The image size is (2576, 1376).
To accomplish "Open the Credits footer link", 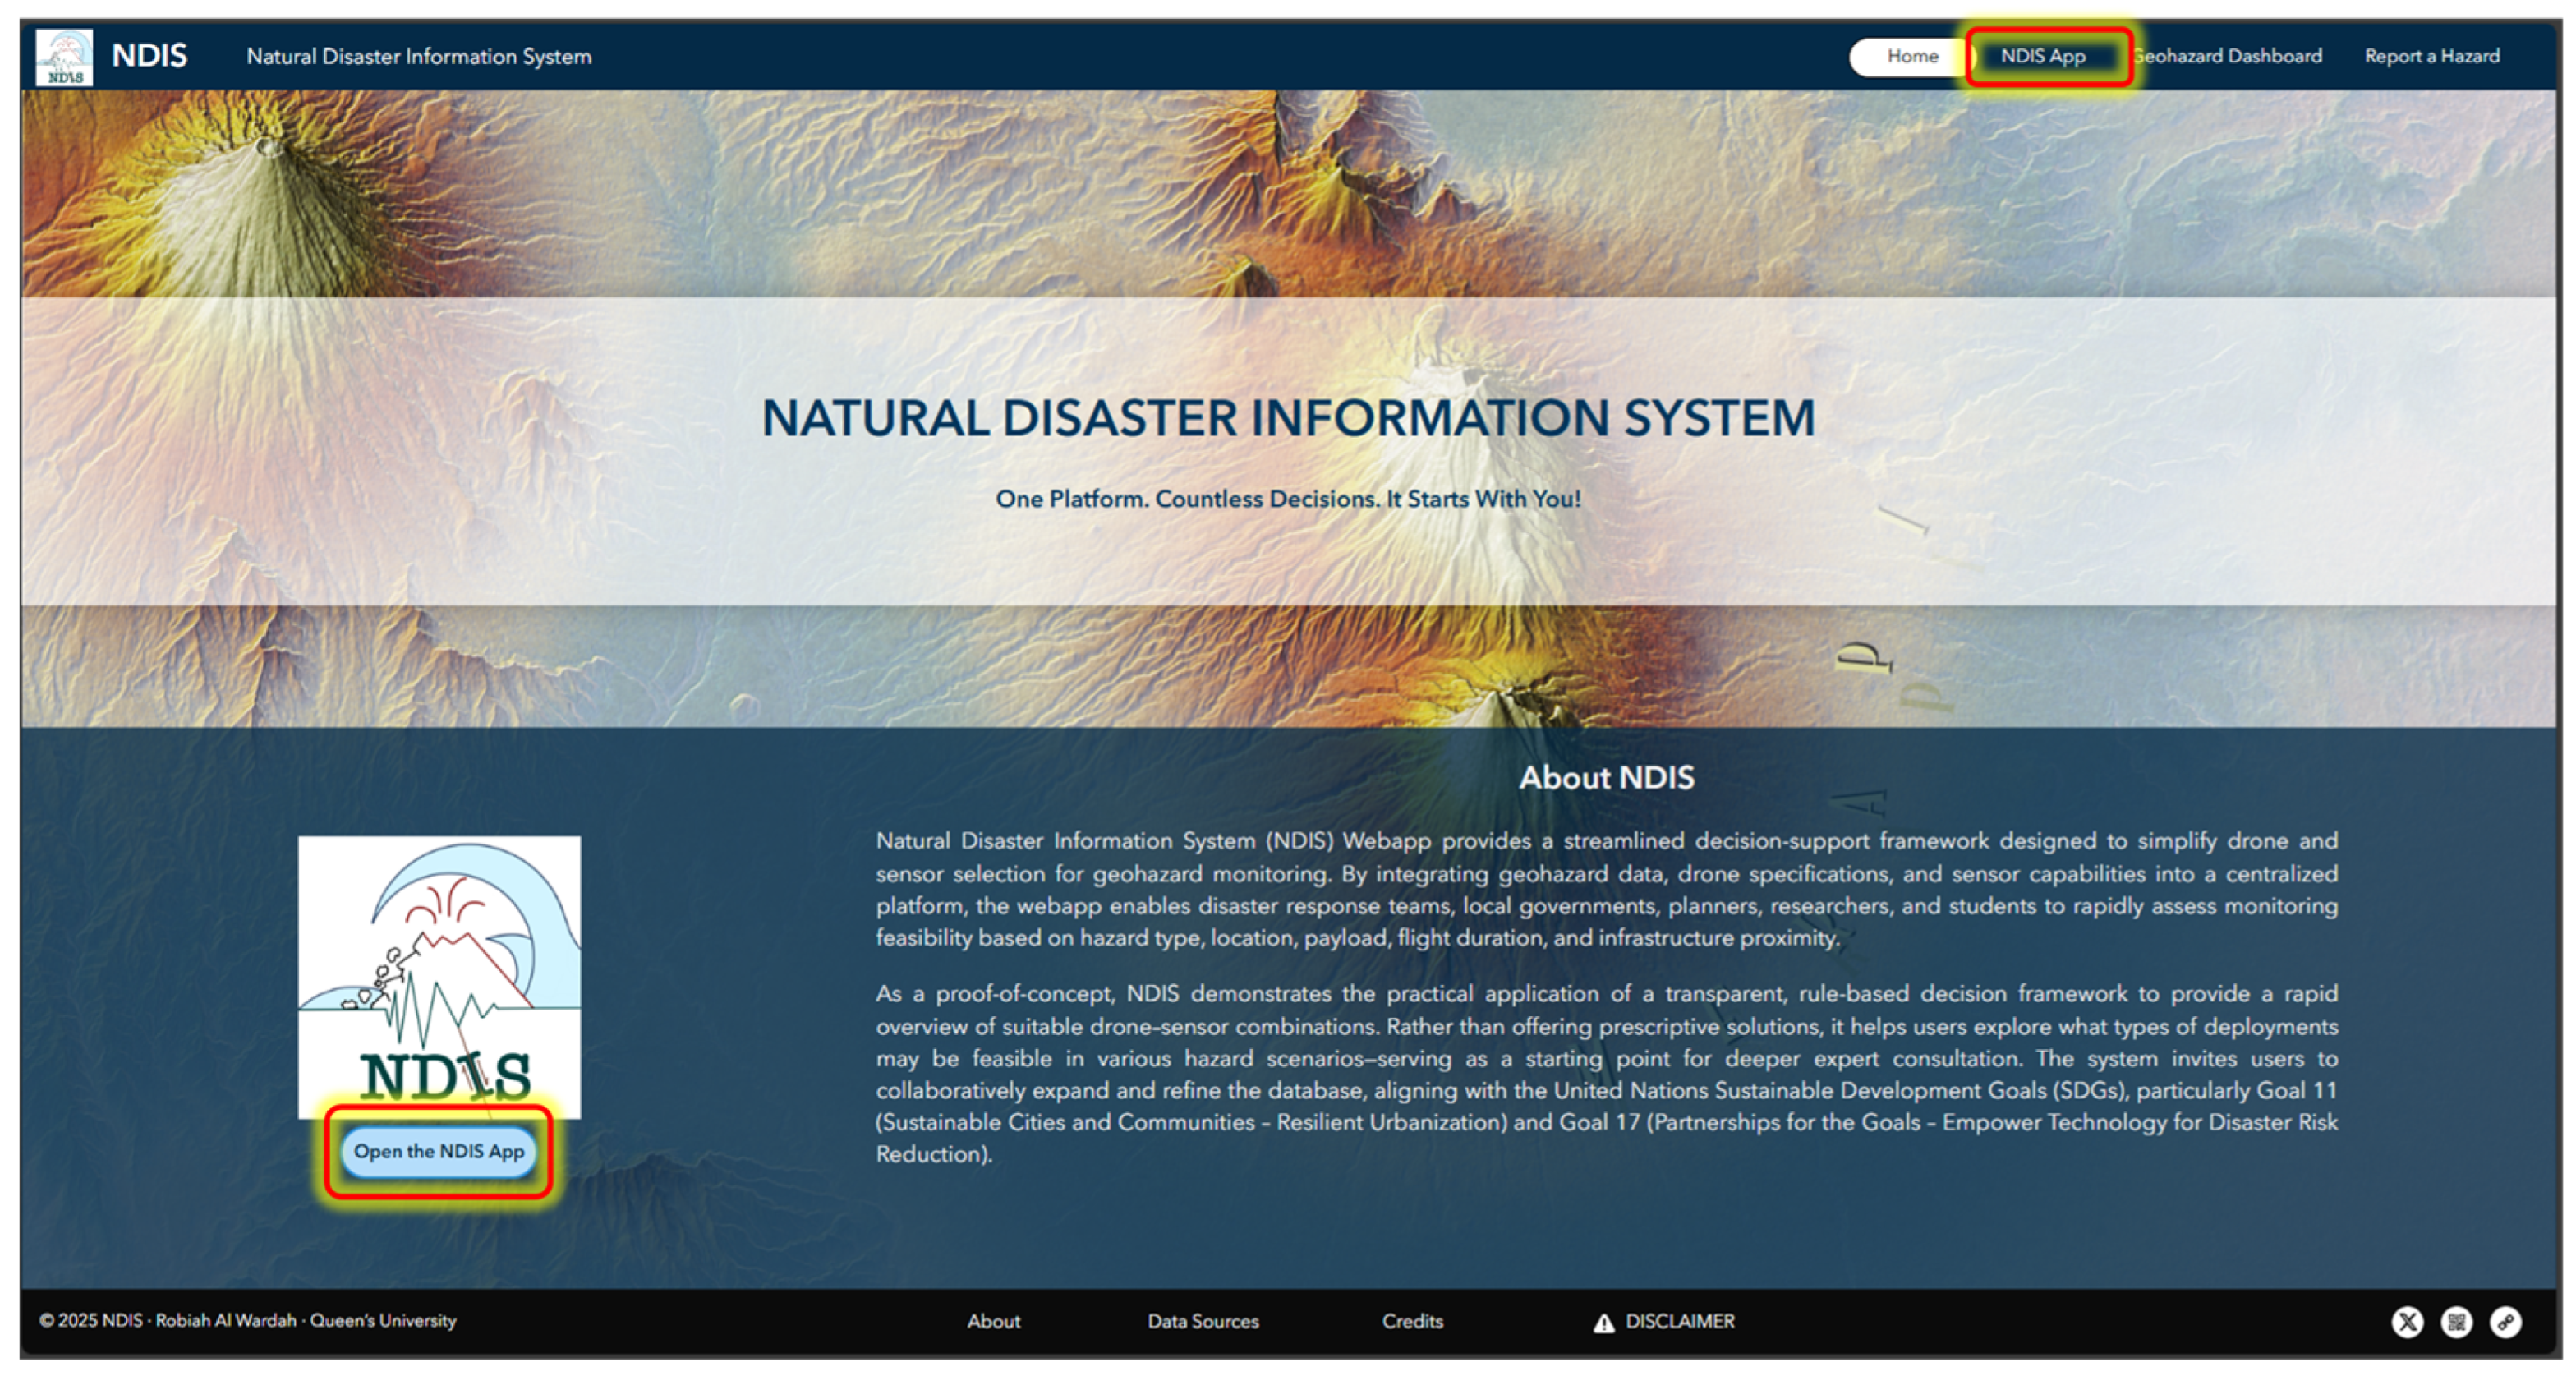I will click(1412, 1321).
